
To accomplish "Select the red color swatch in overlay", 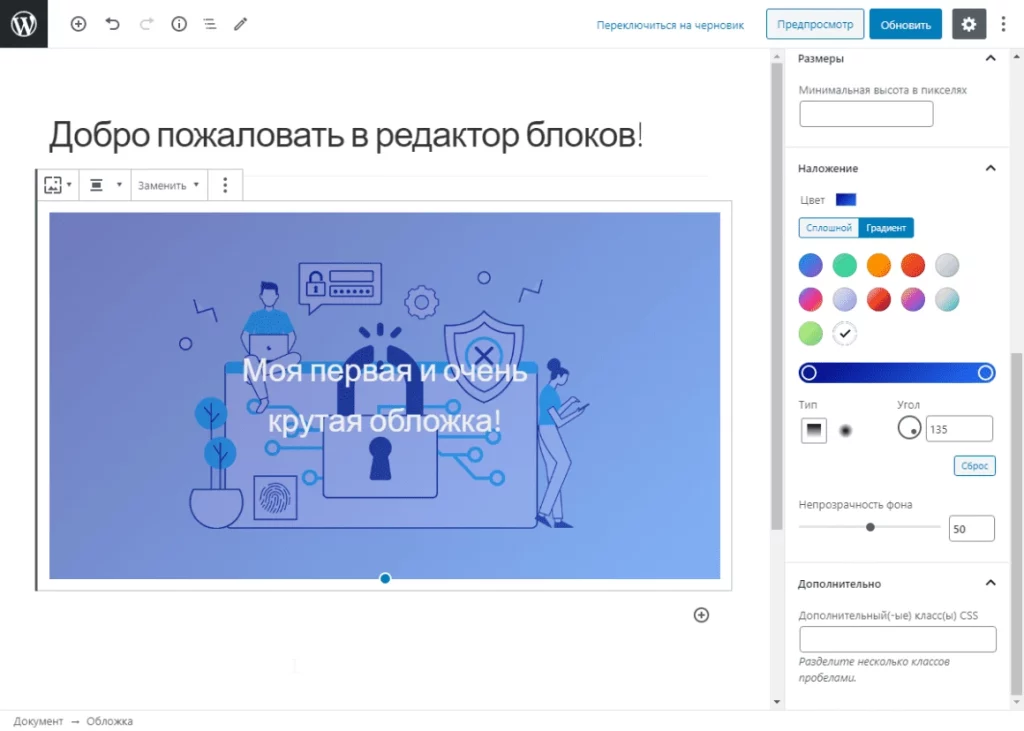I will (913, 264).
